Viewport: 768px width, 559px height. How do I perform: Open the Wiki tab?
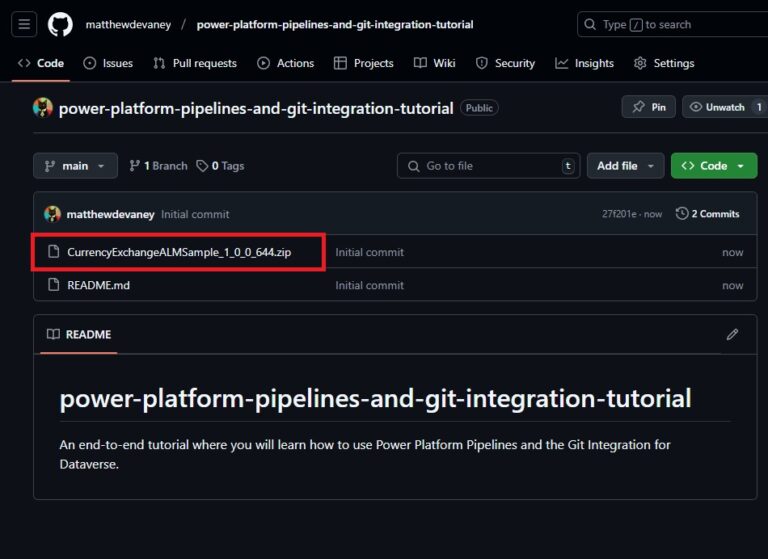tap(434, 63)
